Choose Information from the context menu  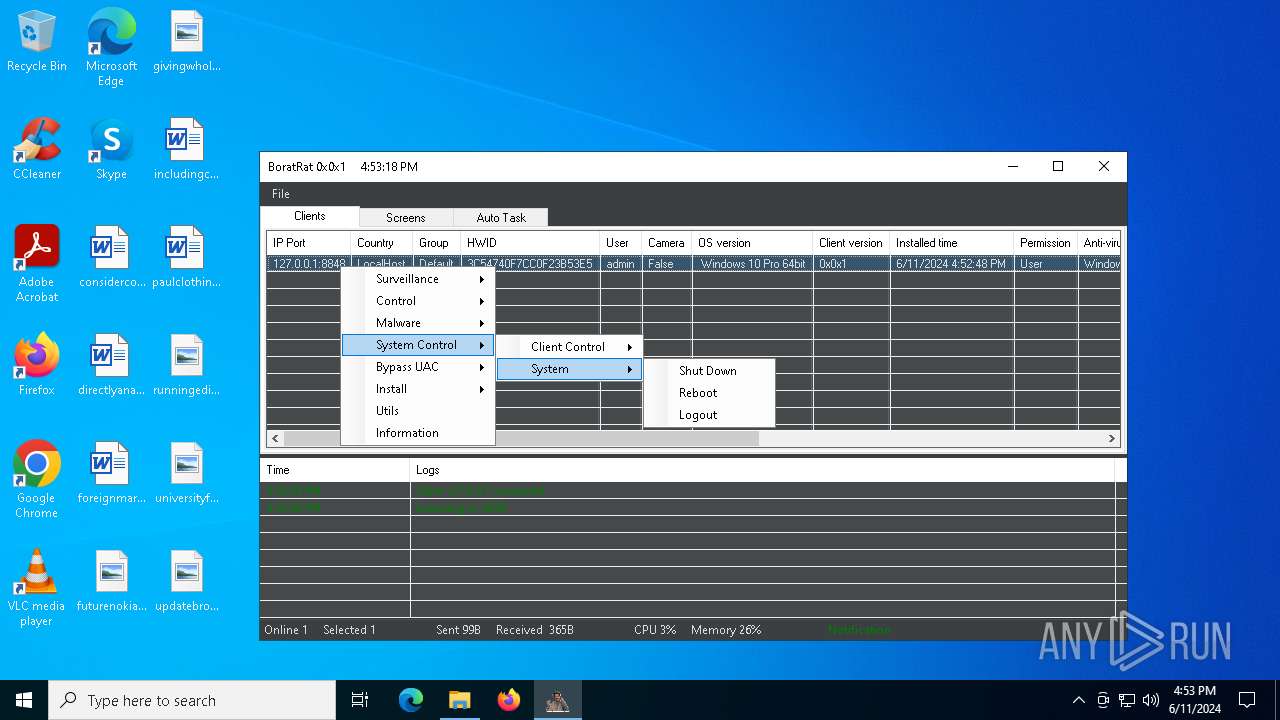[x=417, y=433]
